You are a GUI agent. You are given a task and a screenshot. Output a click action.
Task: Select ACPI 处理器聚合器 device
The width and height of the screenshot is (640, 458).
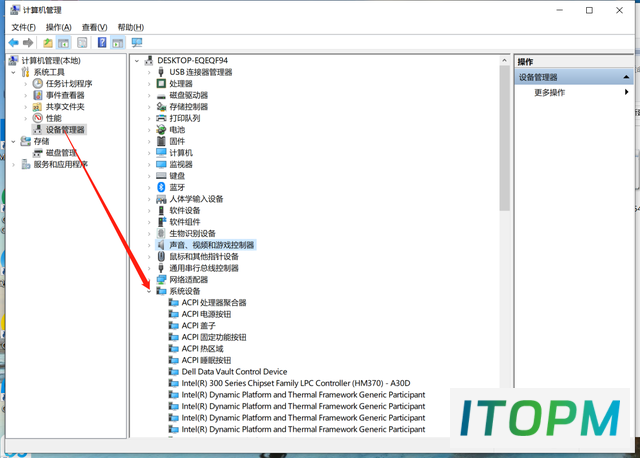click(x=214, y=302)
